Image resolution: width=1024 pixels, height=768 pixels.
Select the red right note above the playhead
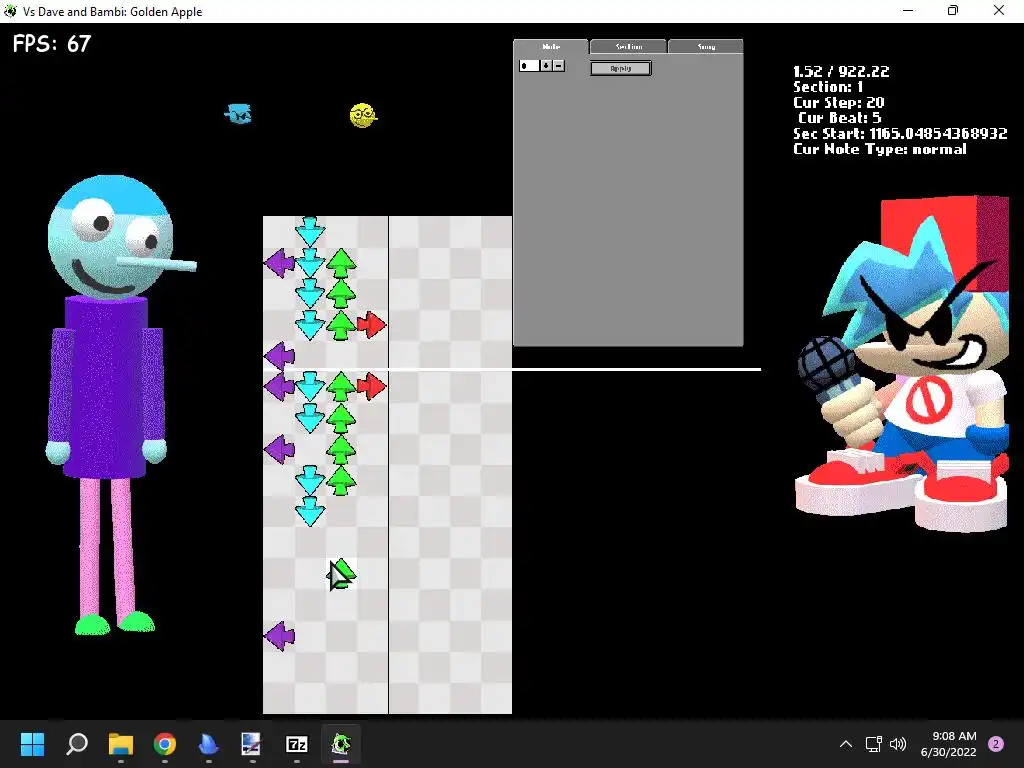tap(372, 325)
